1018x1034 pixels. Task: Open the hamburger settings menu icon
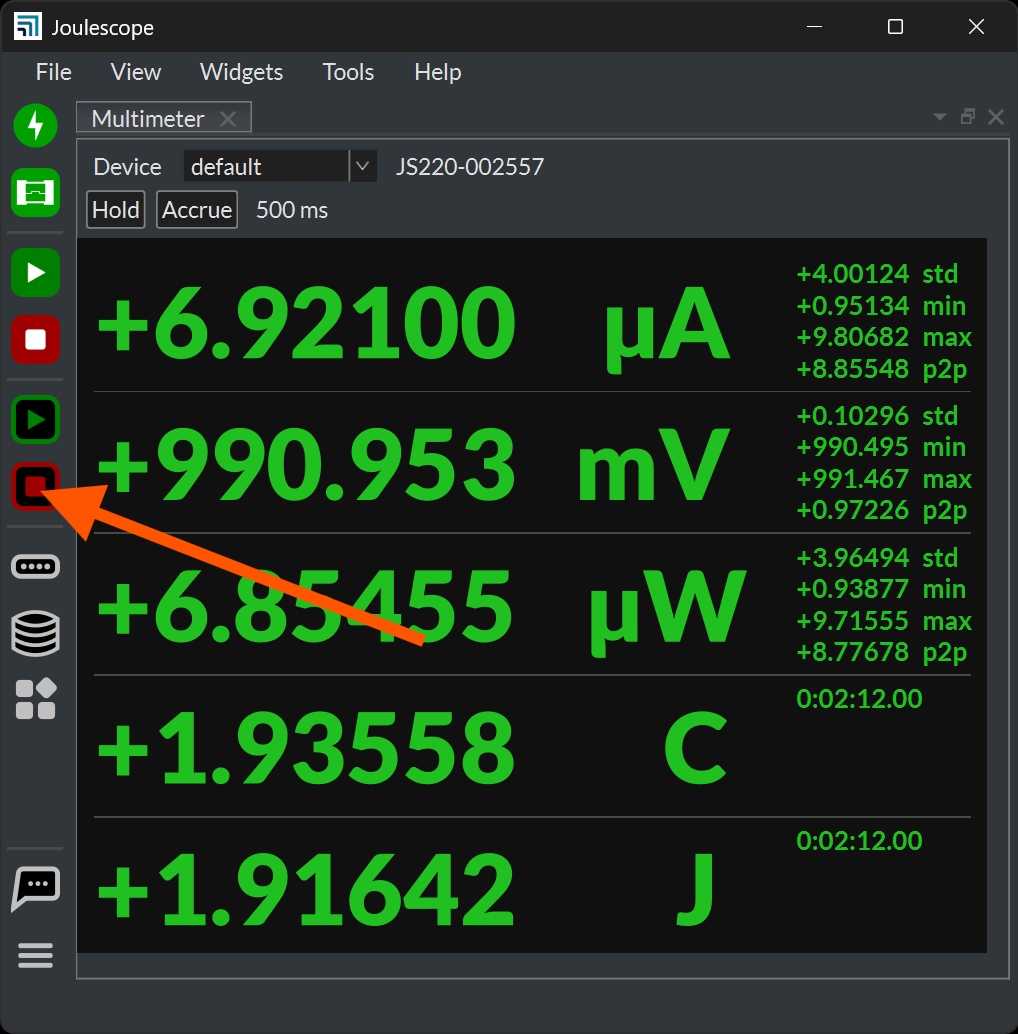click(x=36, y=956)
